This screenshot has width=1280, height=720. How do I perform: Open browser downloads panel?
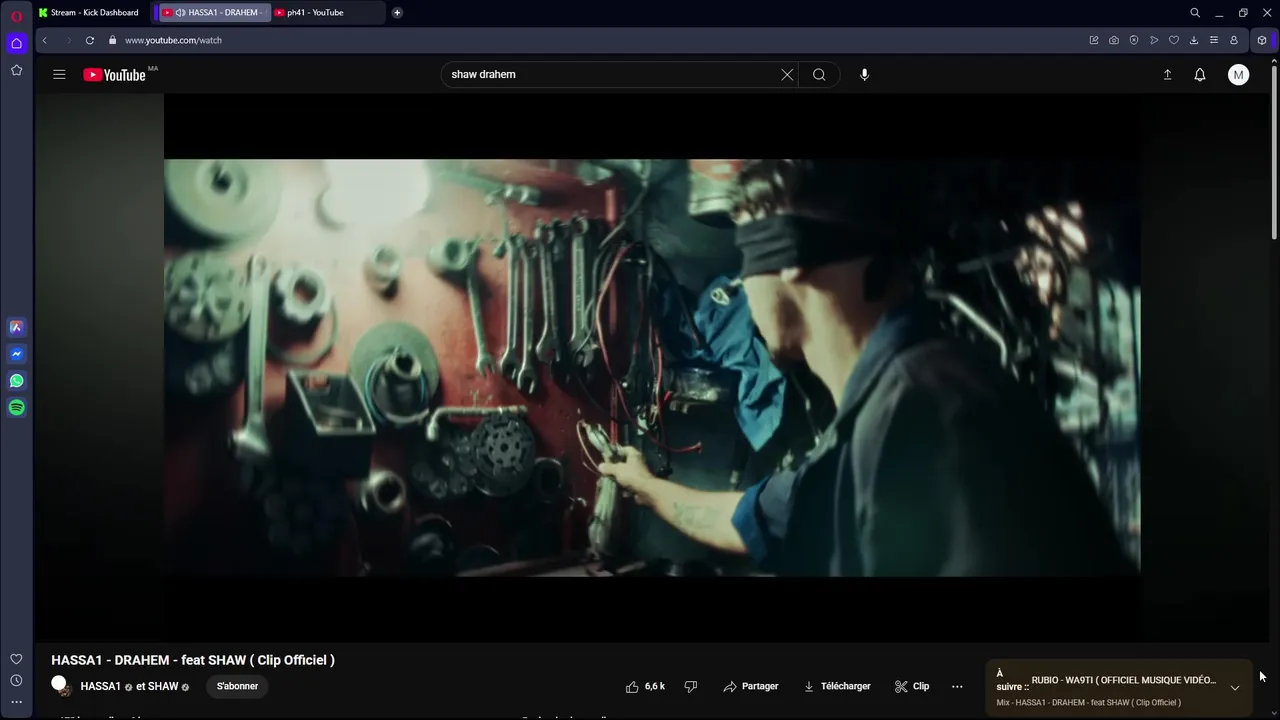coord(1194,40)
